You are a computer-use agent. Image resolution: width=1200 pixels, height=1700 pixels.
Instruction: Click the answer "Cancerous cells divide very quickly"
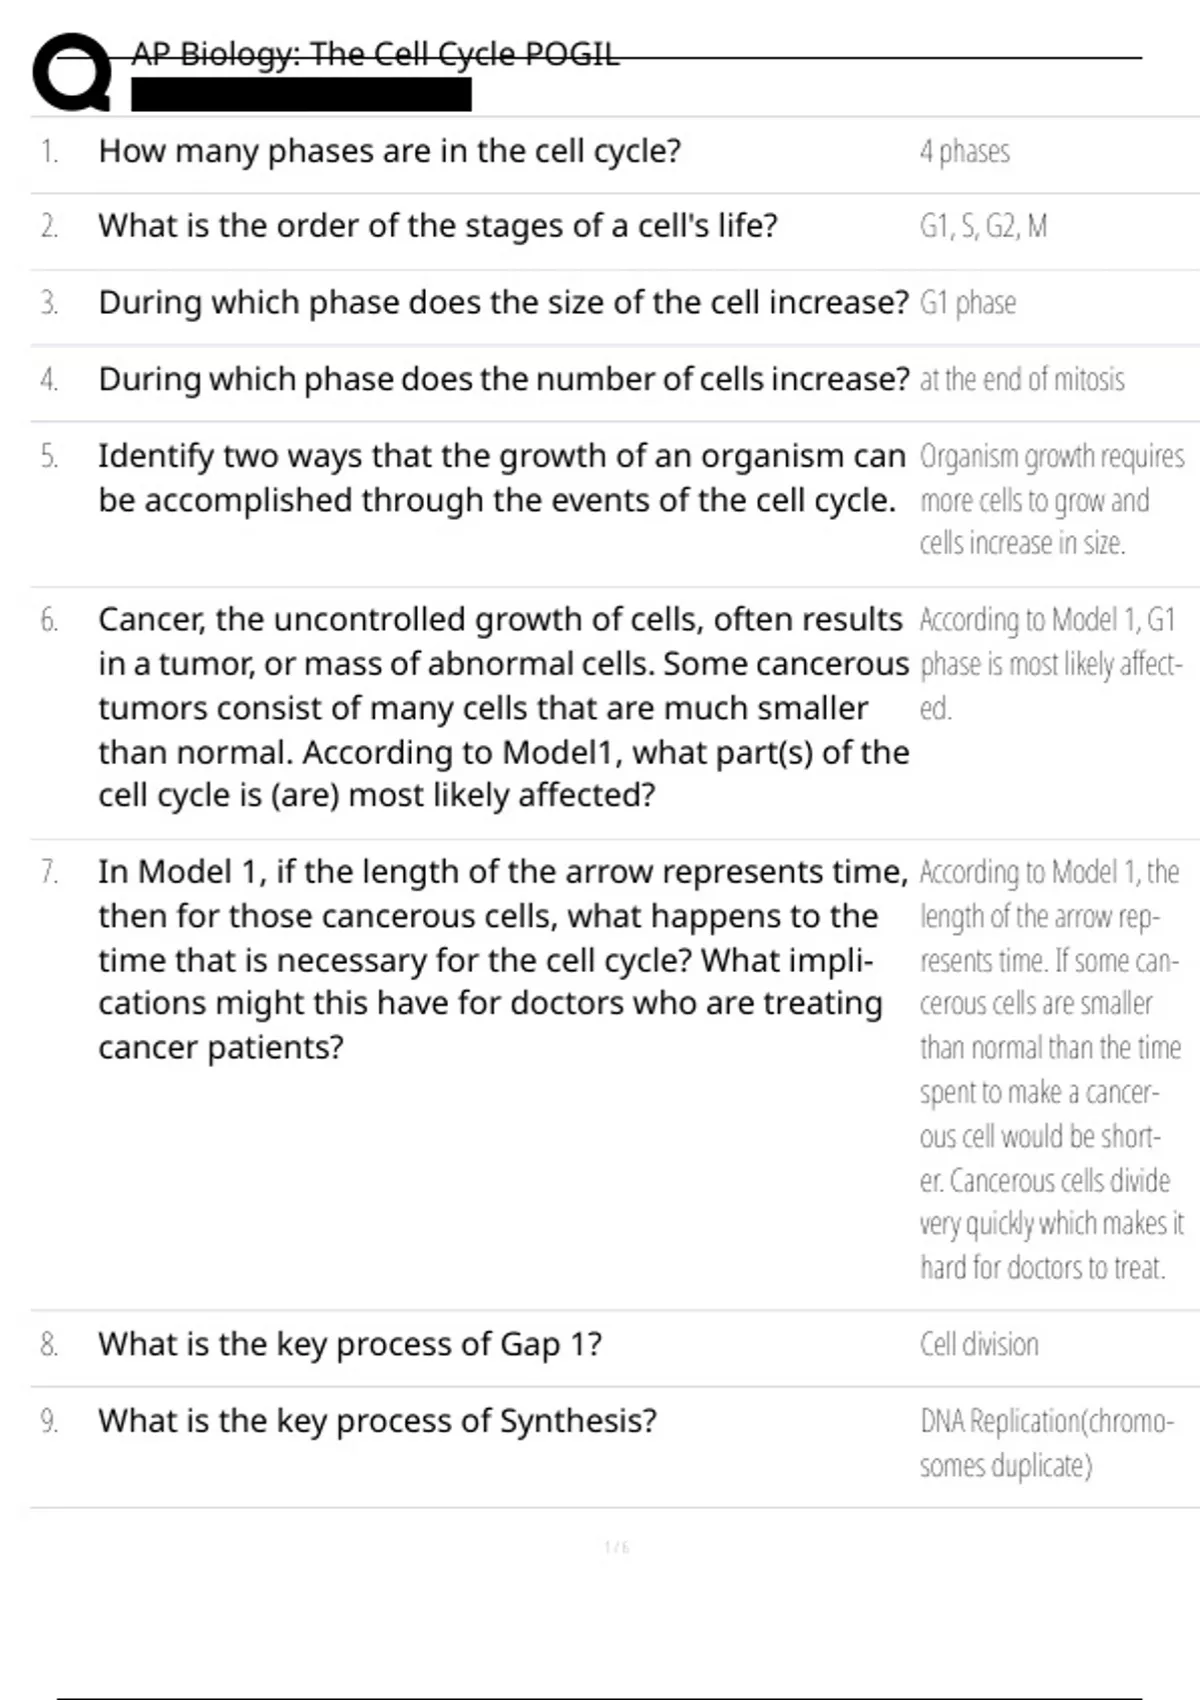coord(1050,1202)
